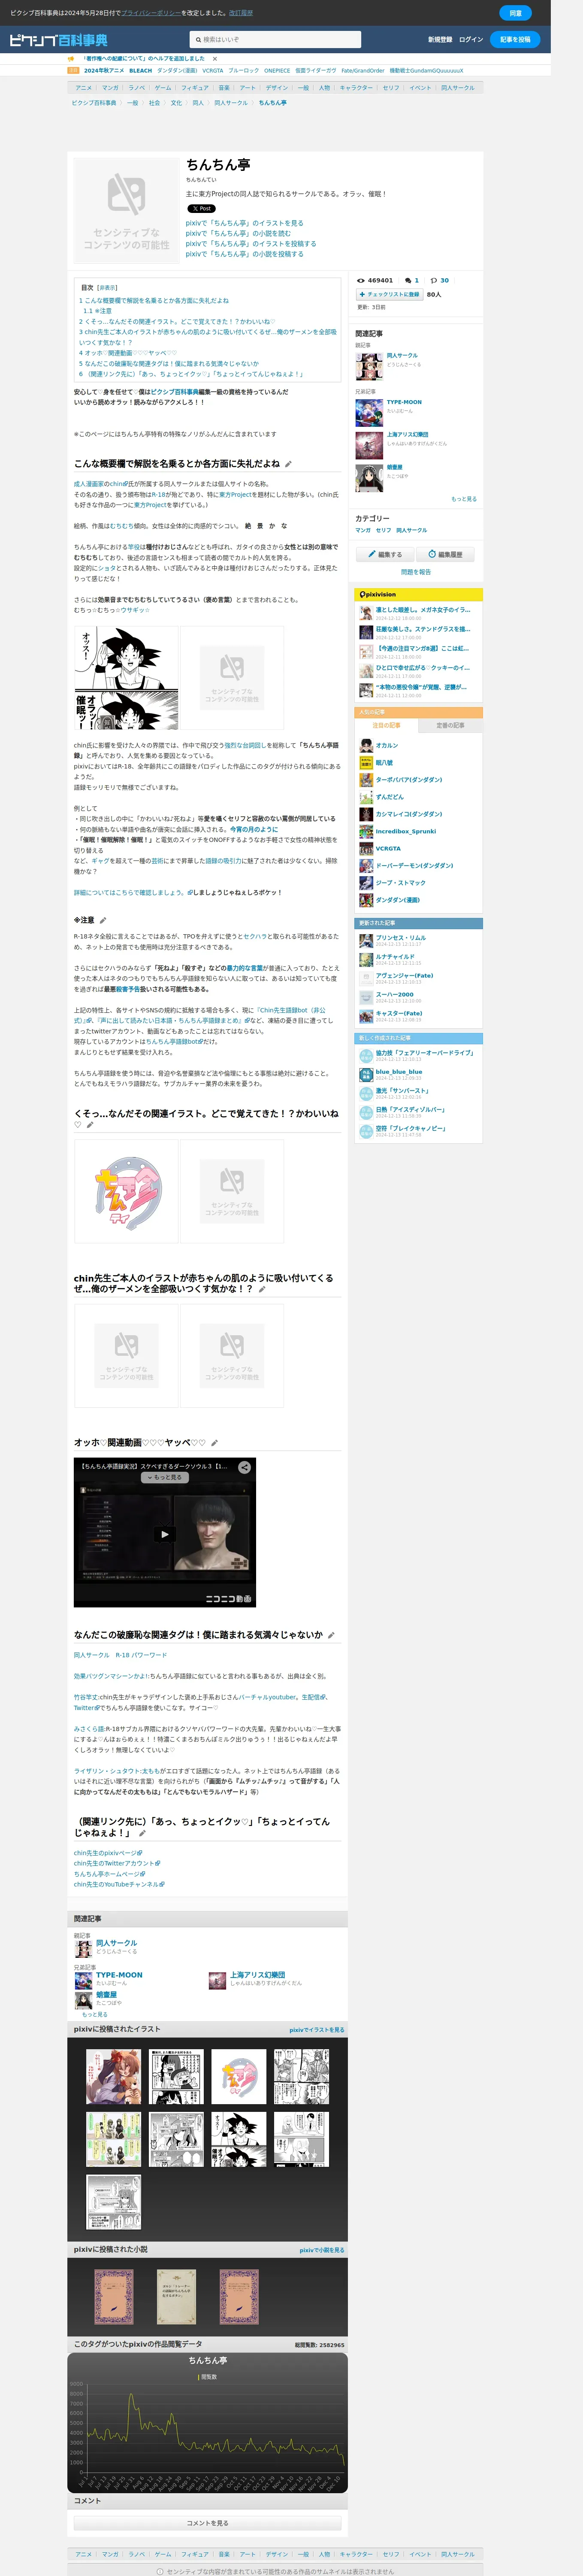This screenshot has width=583, height=2576.
Task: Open キャラクター category in top nav
Action: click(356, 88)
